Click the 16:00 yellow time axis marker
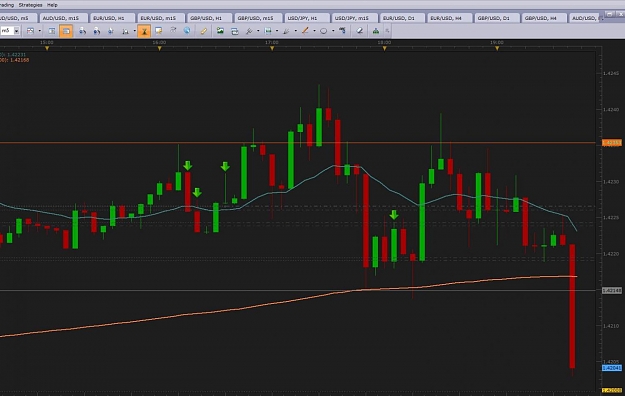Viewport: 625px width, 396px height. 159,48
